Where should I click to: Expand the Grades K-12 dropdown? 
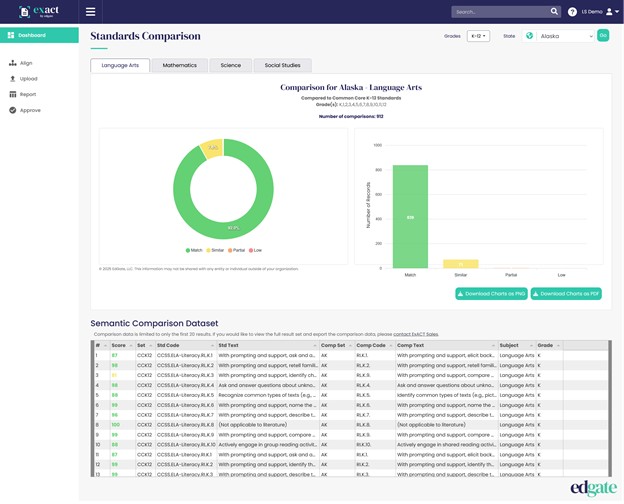click(478, 36)
